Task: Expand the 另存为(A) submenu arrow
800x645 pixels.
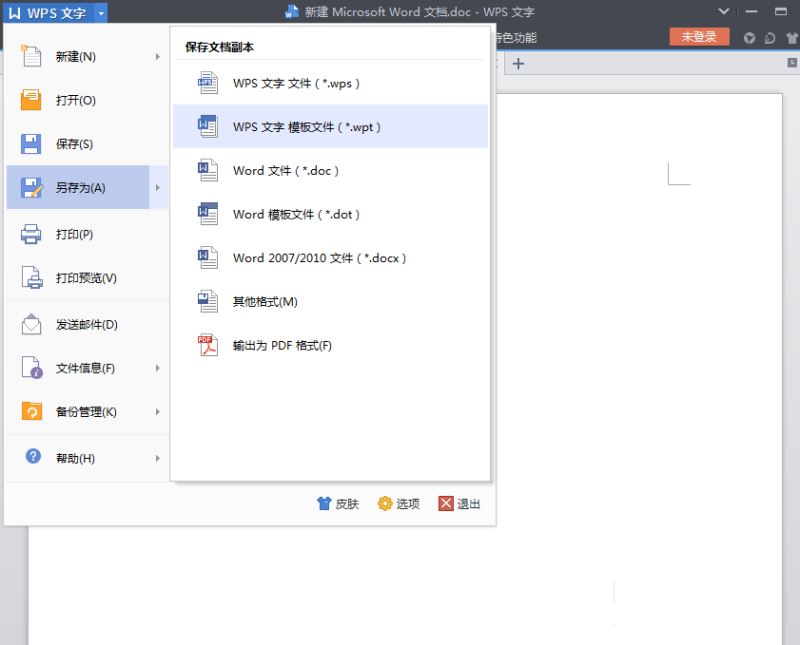Action: pos(158,188)
